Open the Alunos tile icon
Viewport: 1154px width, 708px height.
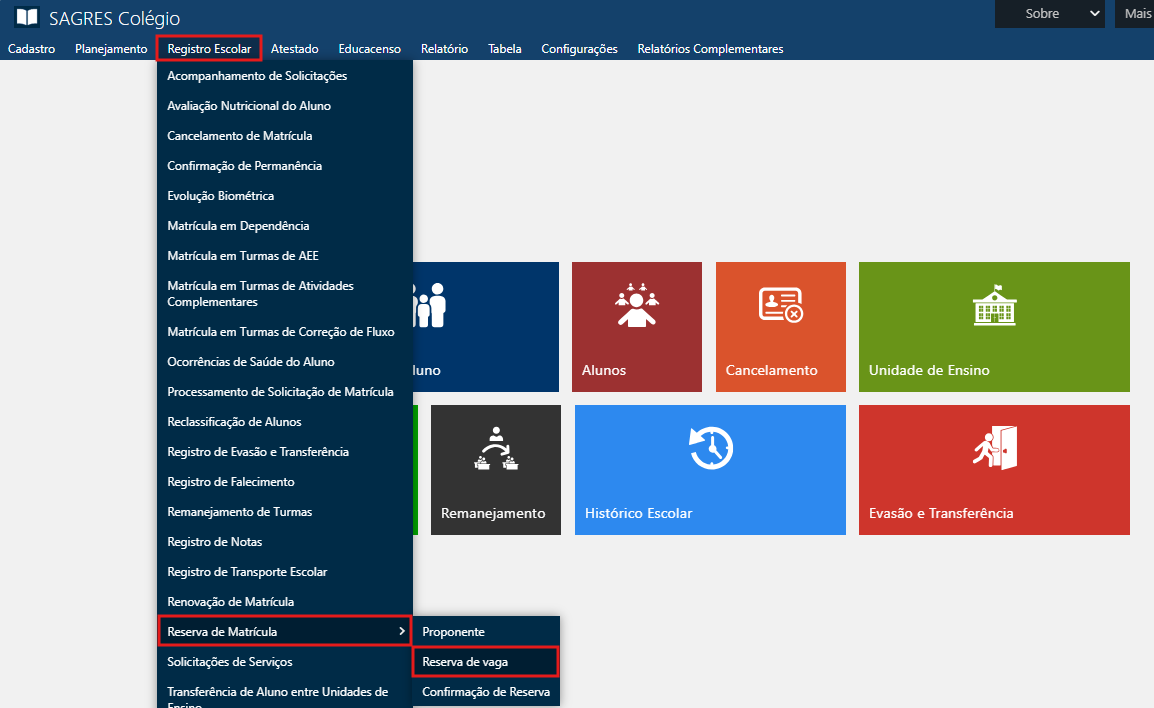point(637,305)
